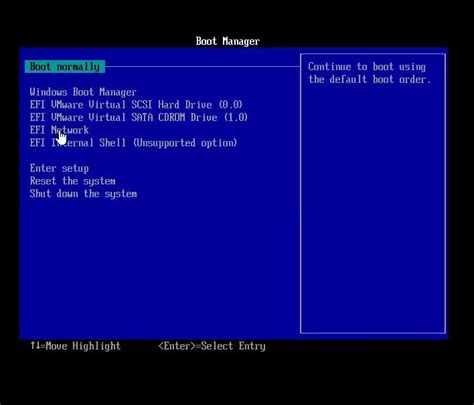Image resolution: width=474 pixels, height=405 pixels.
Task: Click the <Enter>=Select Entry hint
Action: [212, 346]
